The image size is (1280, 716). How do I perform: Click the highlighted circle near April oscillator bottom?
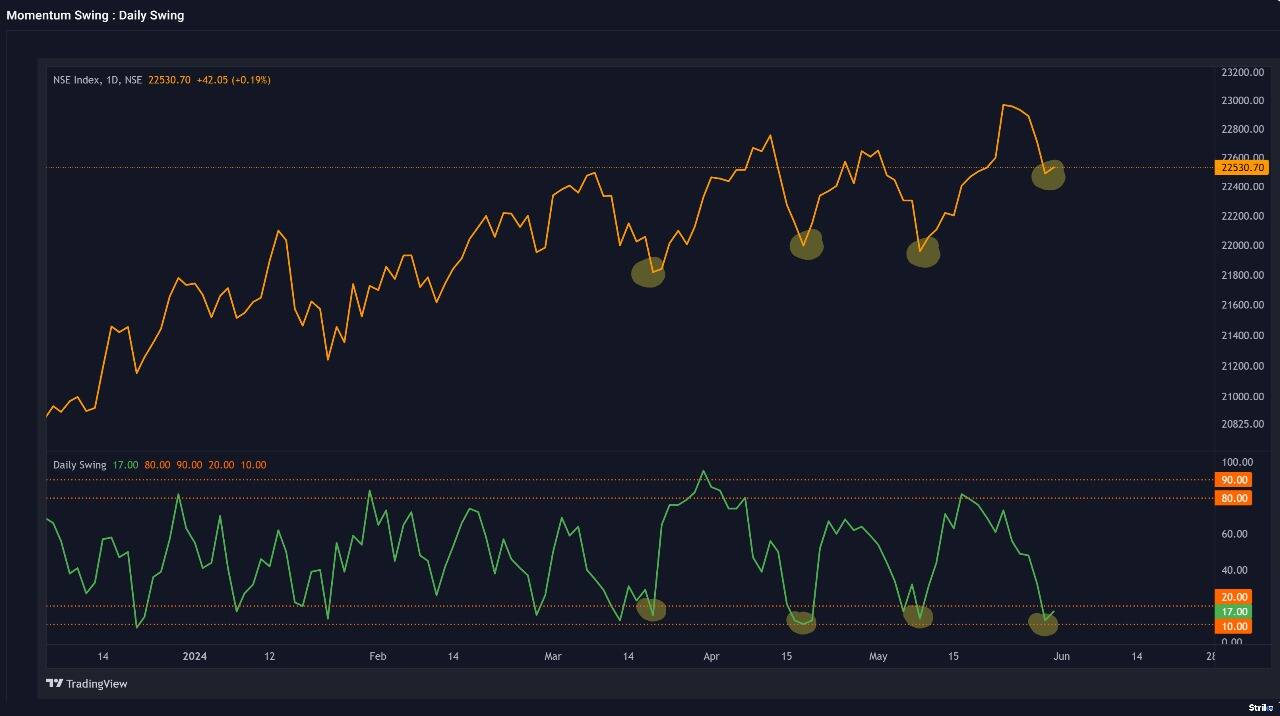[x=801, y=623]
